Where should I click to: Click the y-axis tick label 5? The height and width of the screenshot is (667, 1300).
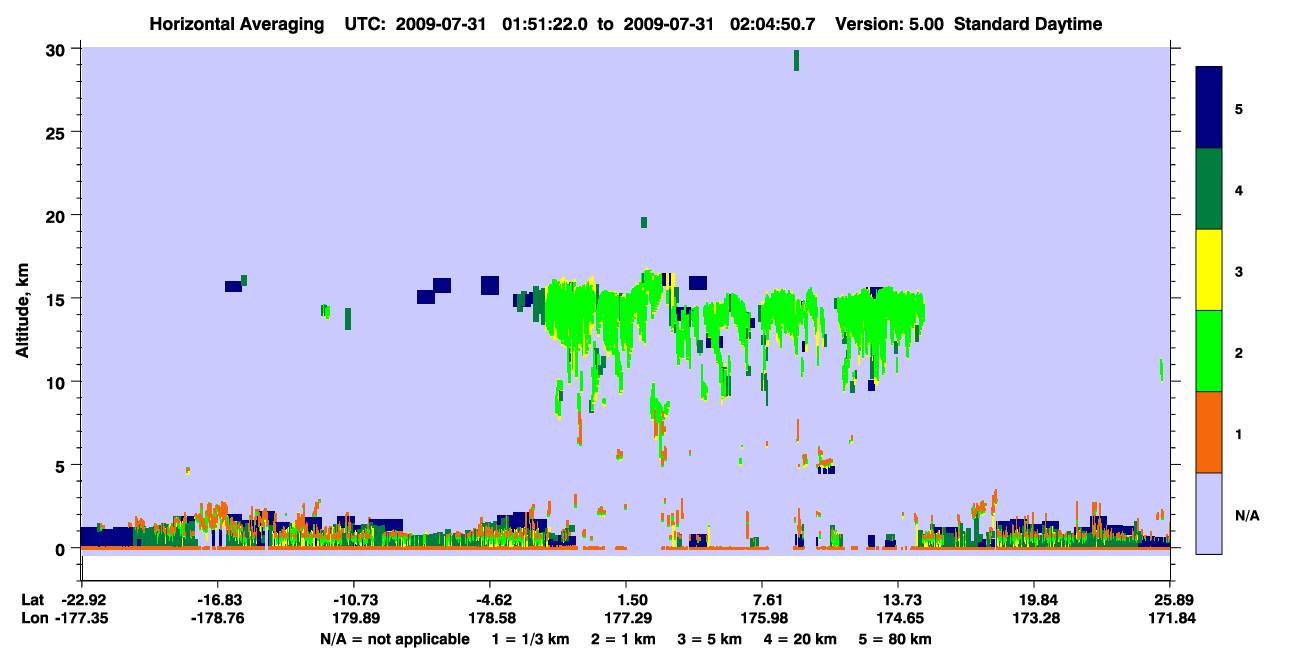coord(62,465)
